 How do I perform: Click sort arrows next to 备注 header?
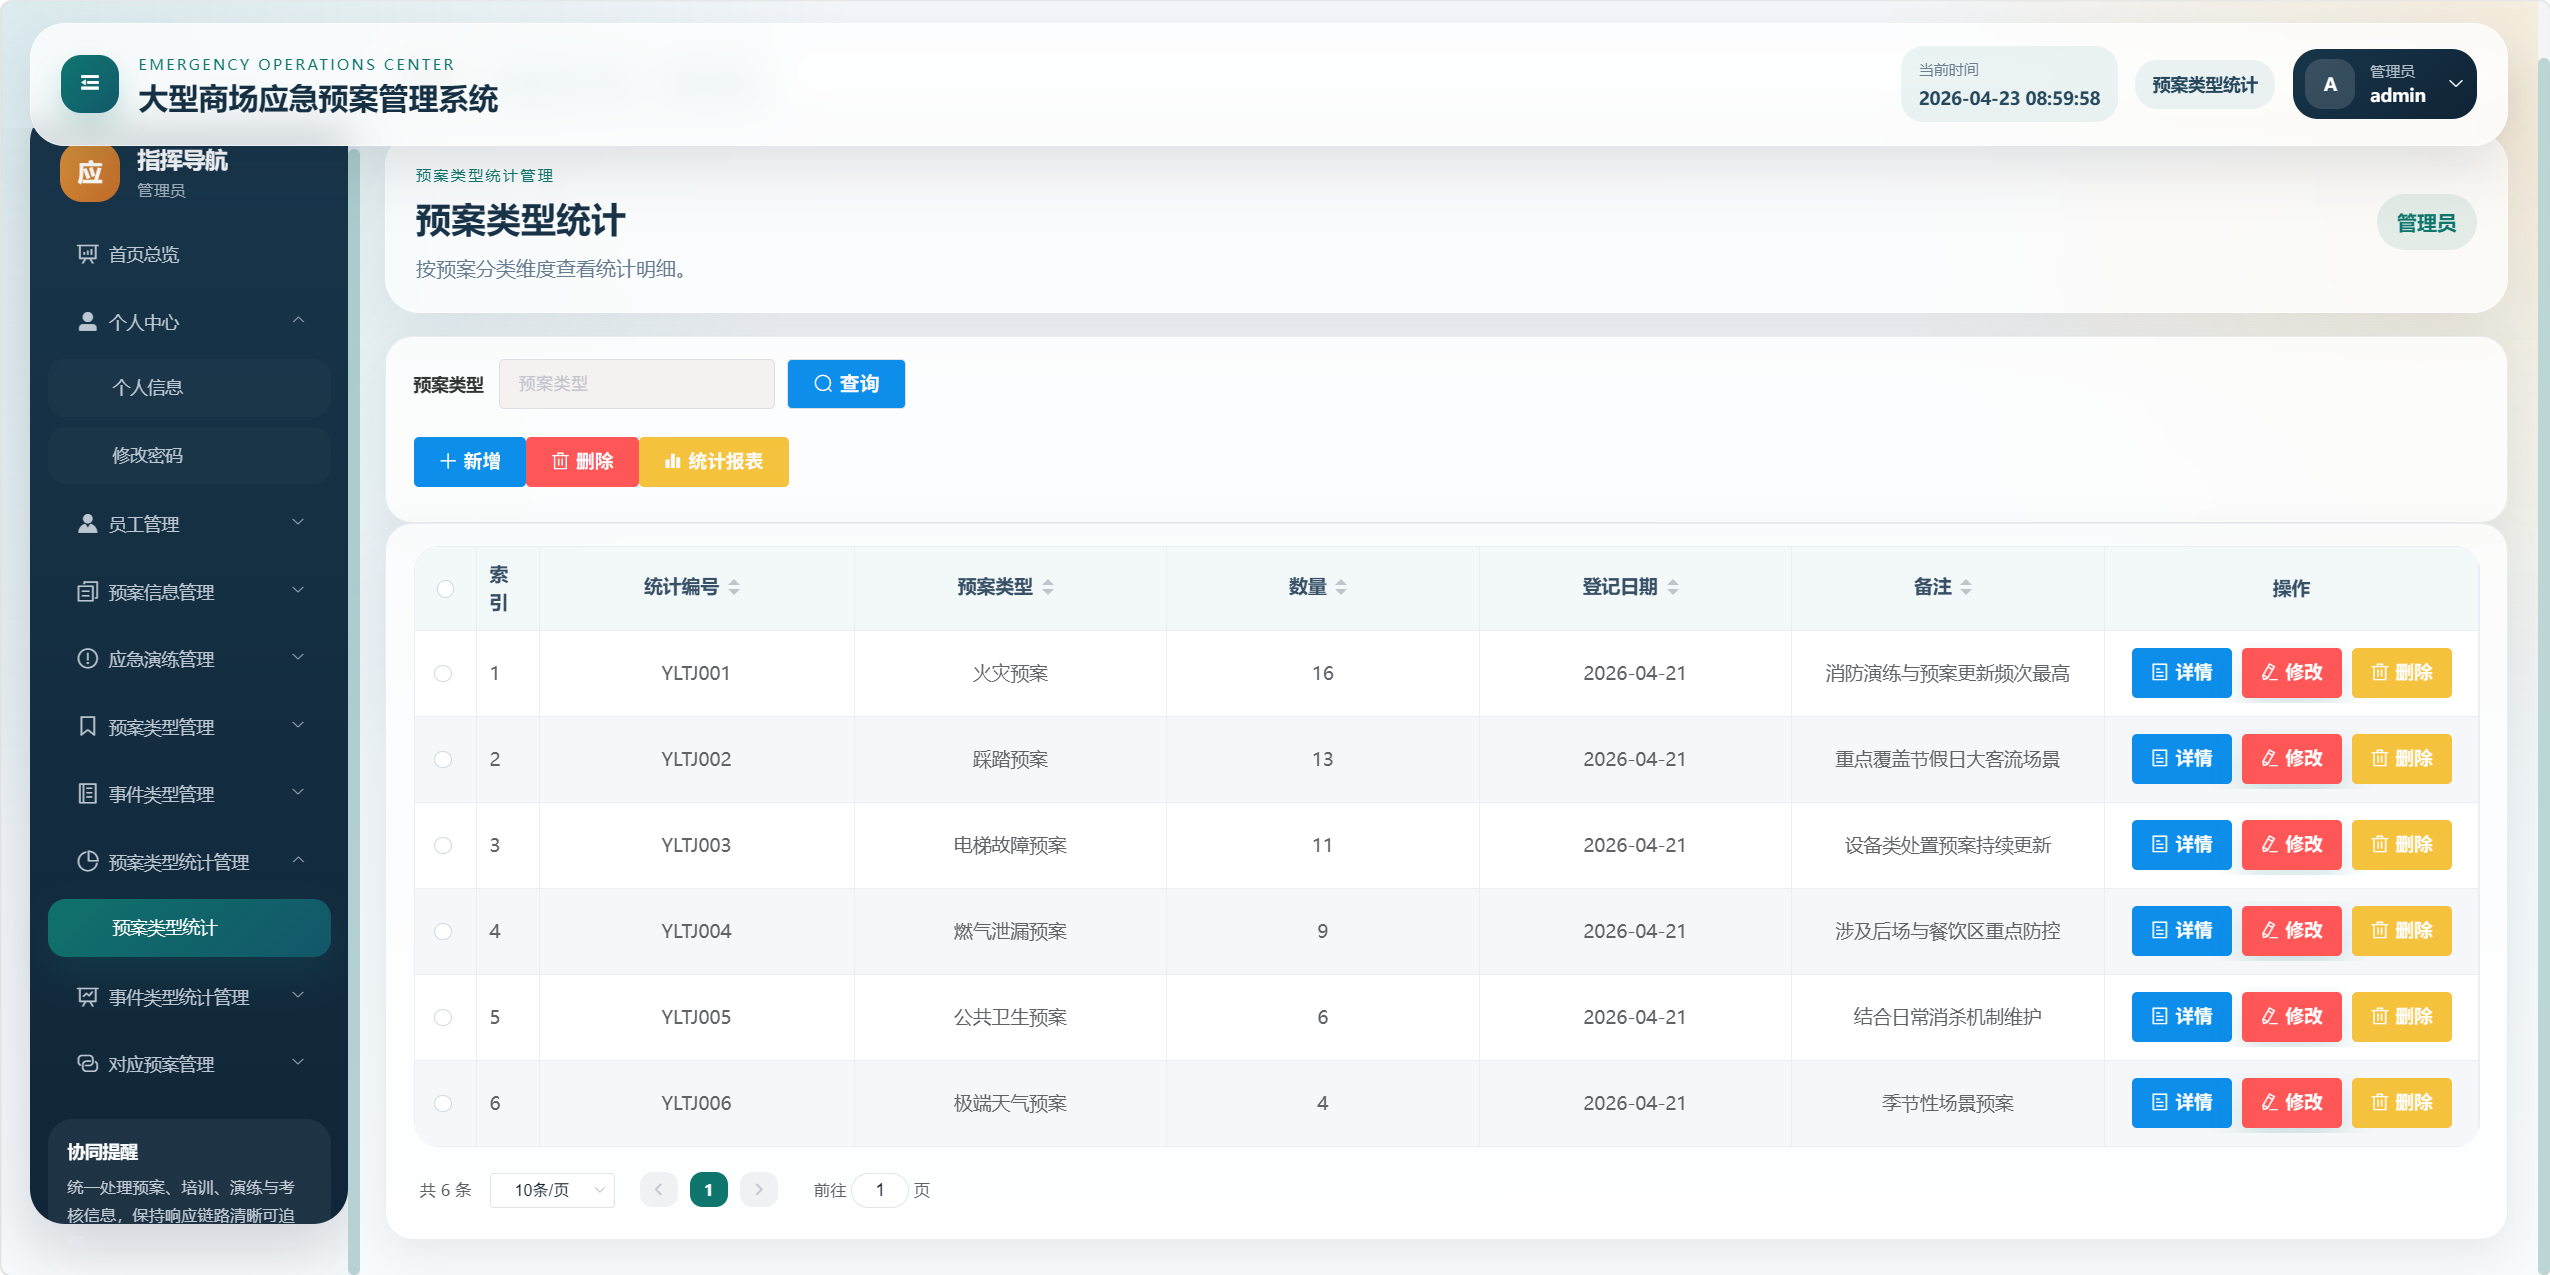1966,587
